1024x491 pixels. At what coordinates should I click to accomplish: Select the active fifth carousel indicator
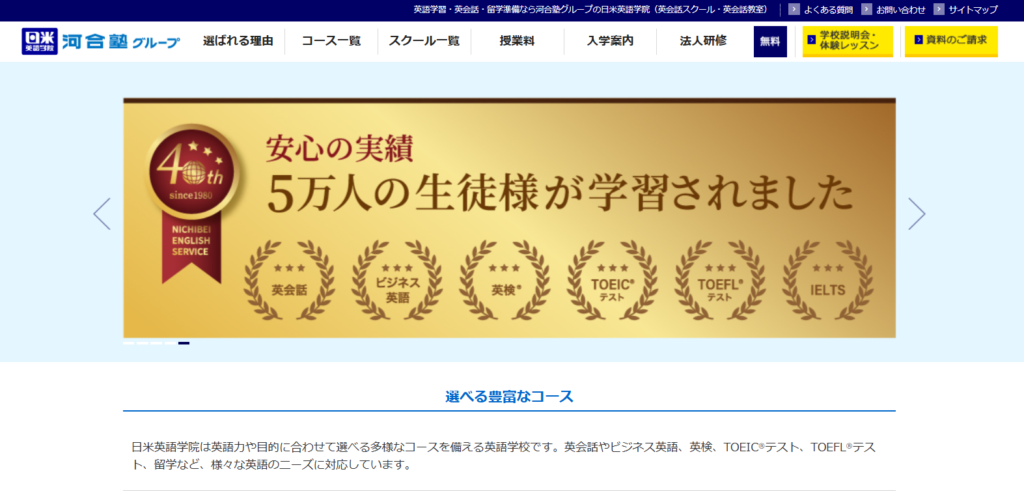click(184, 343)
